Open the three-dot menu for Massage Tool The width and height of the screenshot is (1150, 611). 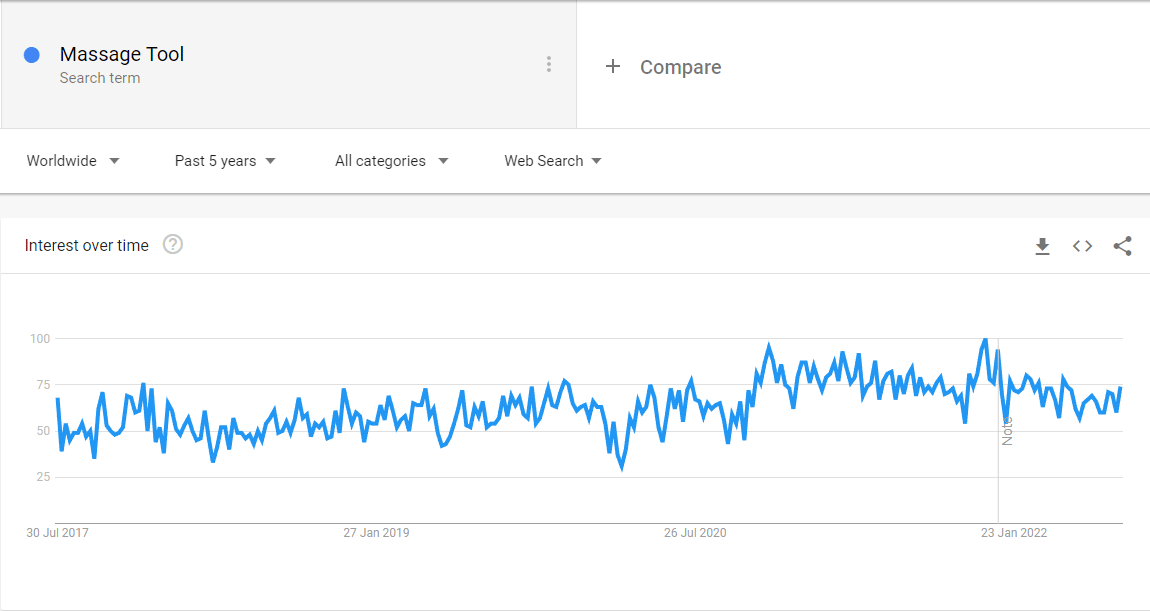(549, 65)
